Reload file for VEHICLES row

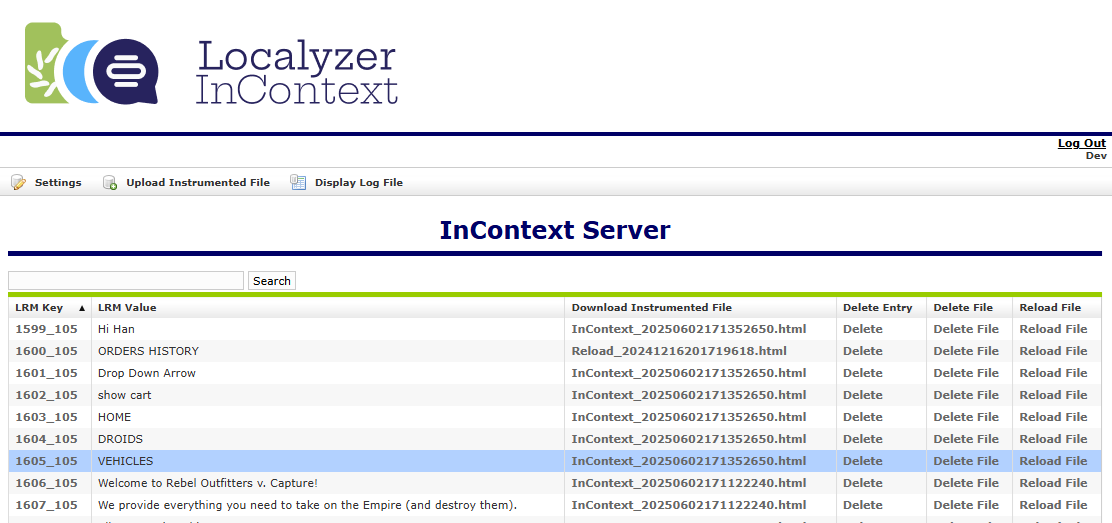click(x=1053, y=461)
